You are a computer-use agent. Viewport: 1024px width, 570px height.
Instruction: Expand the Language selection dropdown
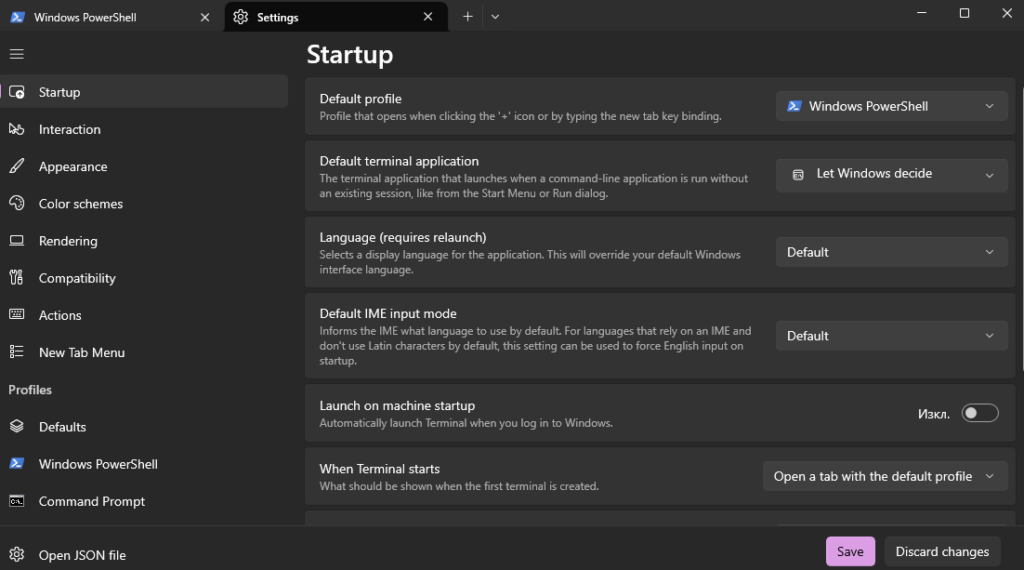pos(891,252)
